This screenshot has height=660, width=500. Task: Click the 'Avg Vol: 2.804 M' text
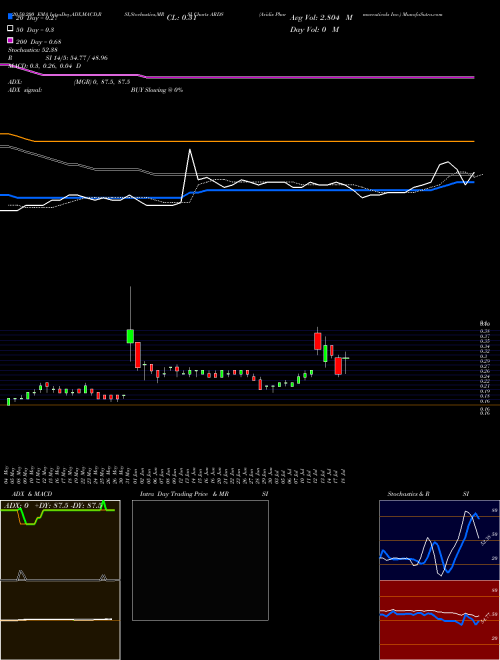[x=321, y=18]
